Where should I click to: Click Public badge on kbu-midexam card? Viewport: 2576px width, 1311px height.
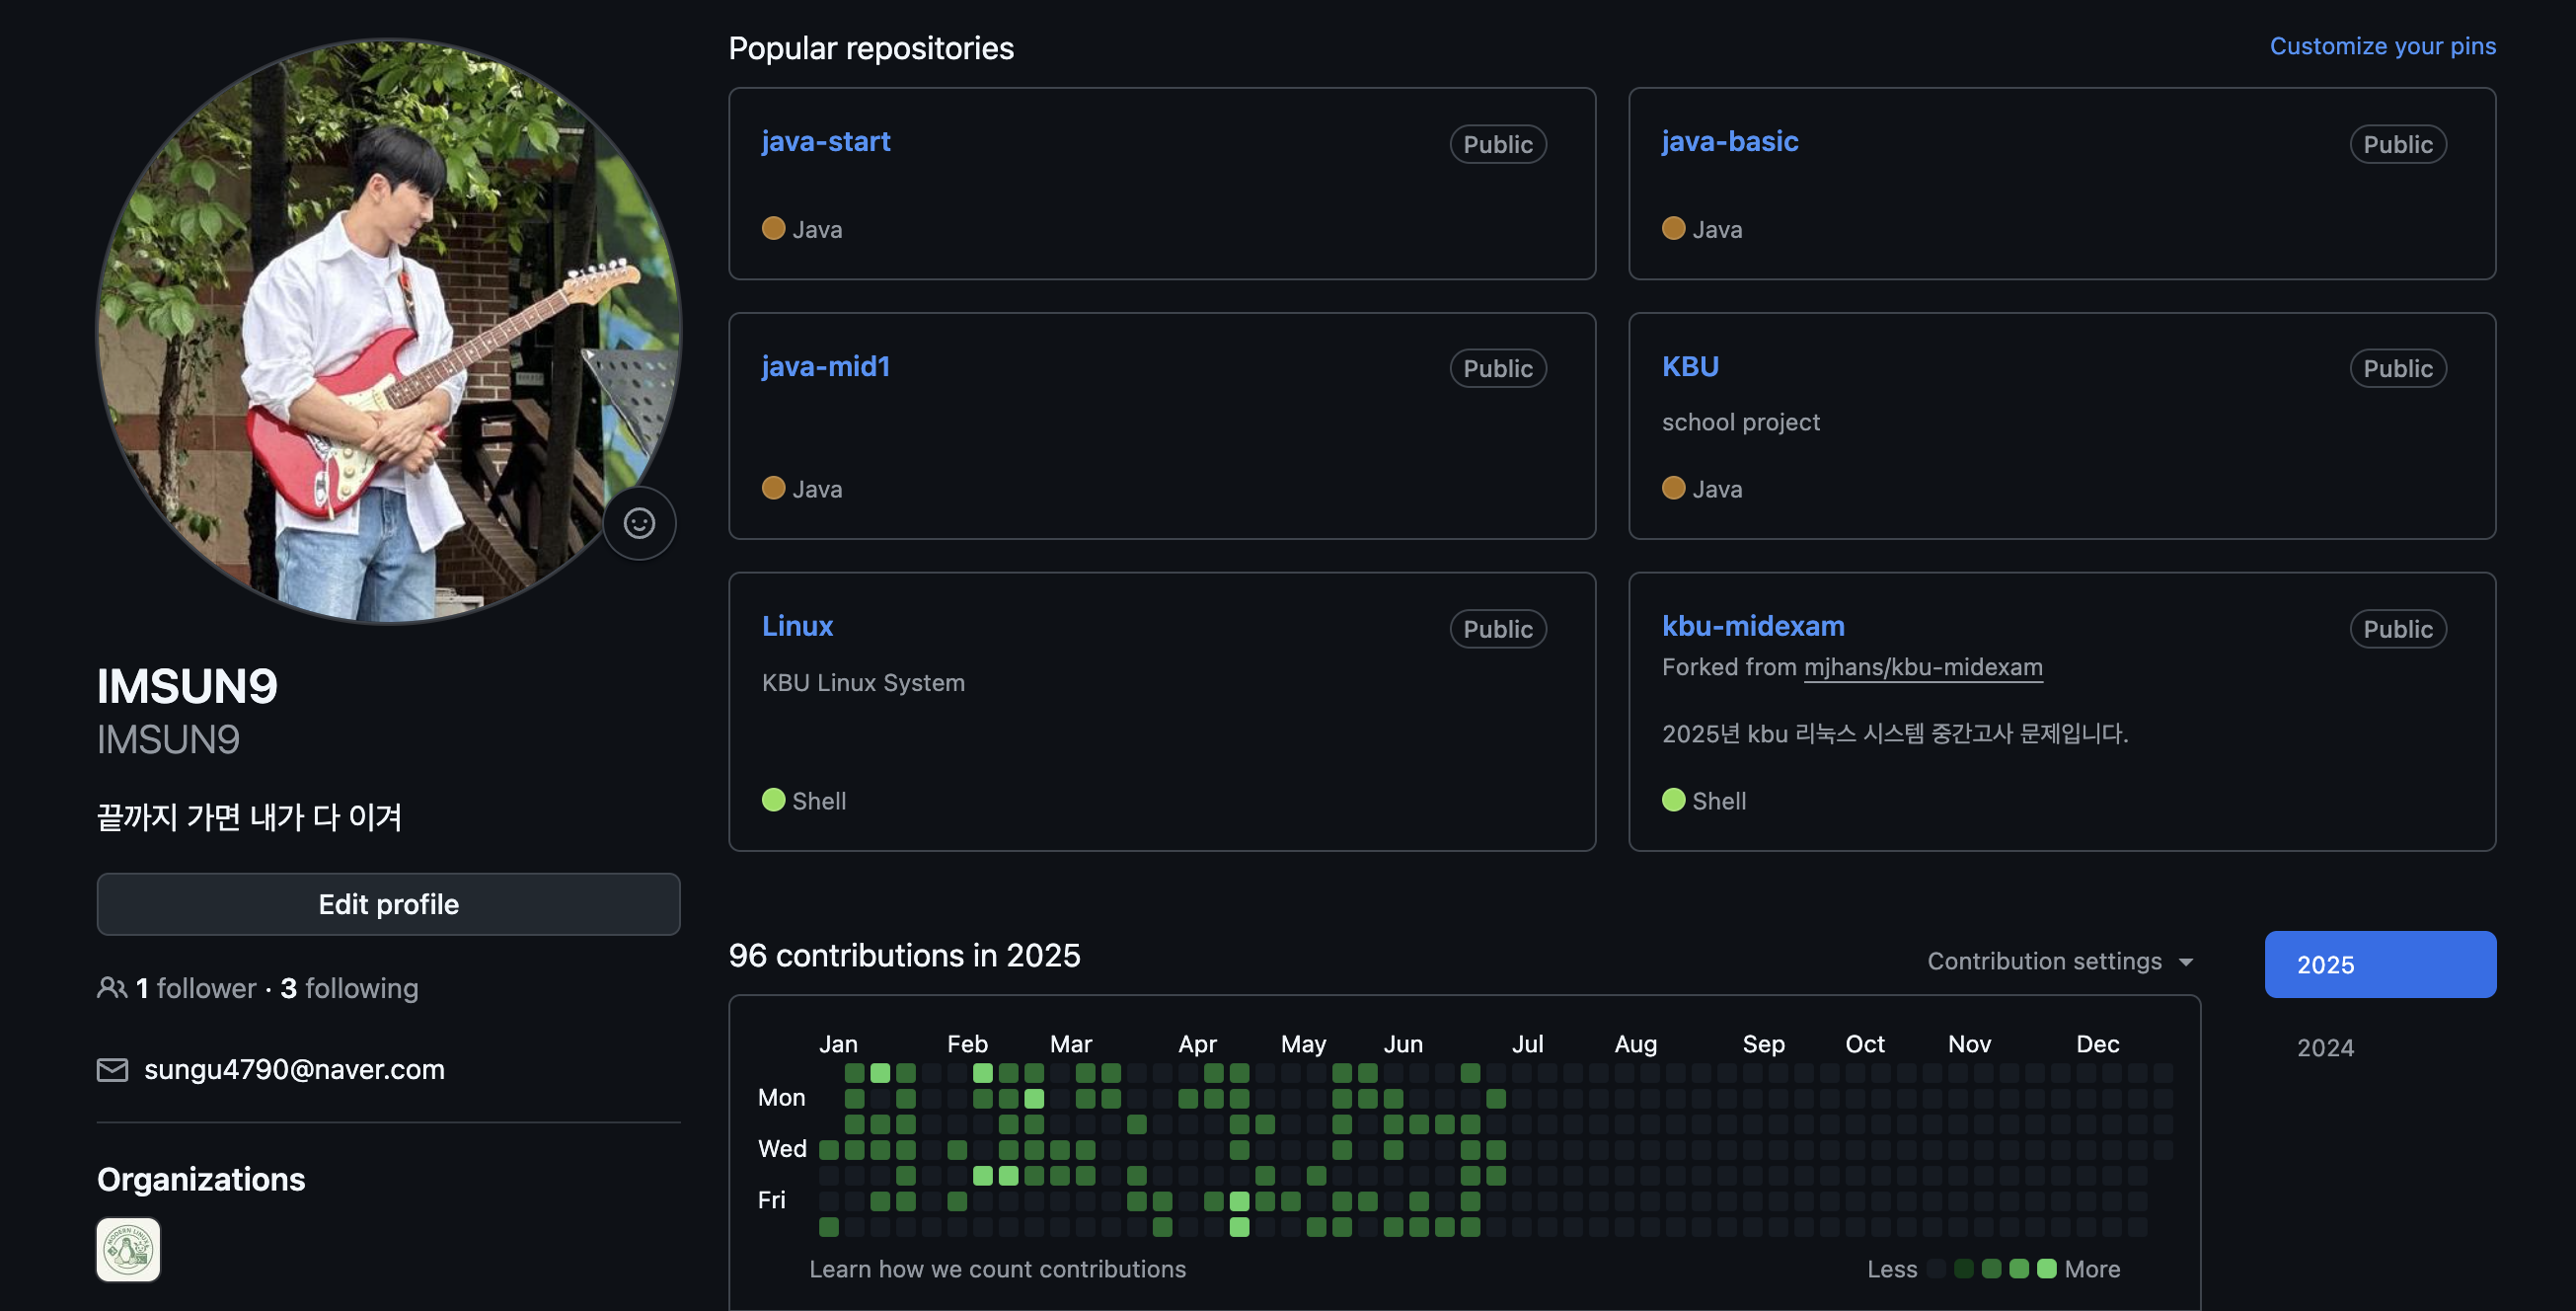2397,629
